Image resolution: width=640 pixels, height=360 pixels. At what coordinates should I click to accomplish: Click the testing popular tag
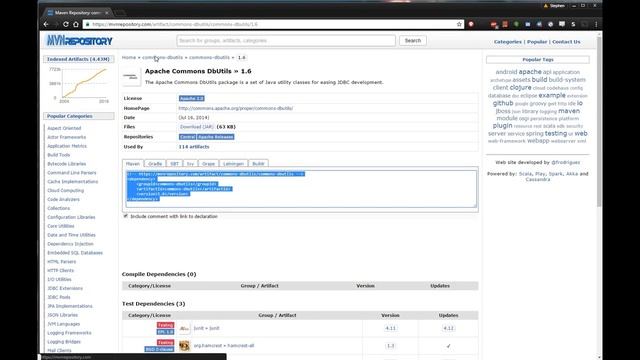[556, 133]
